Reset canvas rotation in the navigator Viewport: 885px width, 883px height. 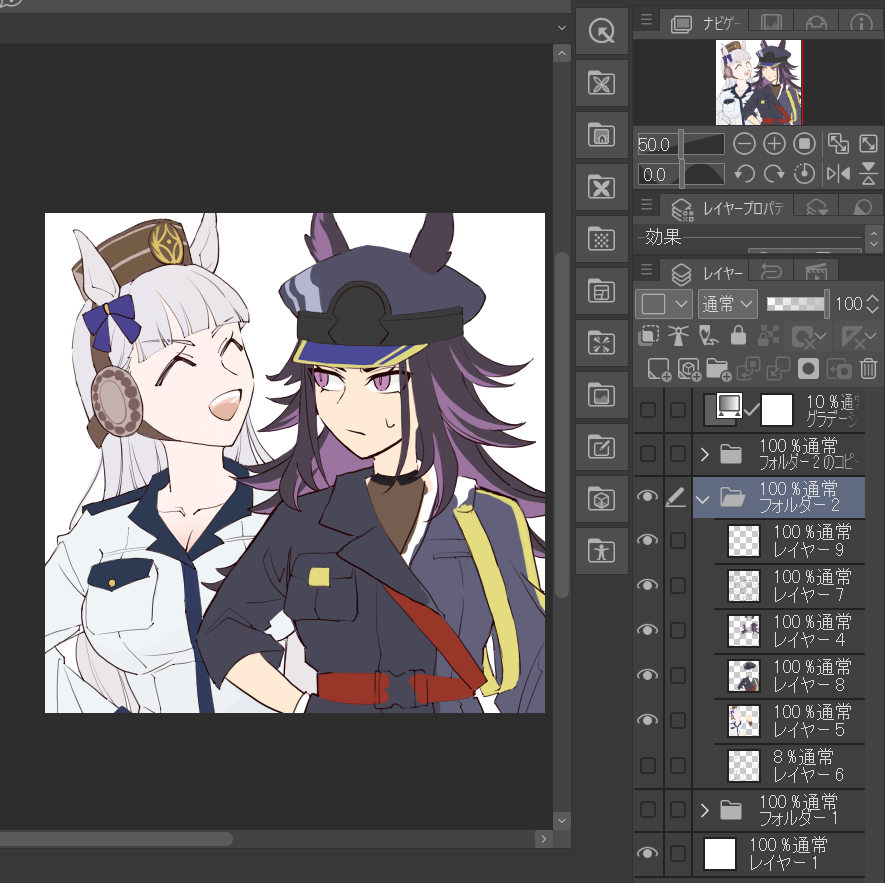804,174
